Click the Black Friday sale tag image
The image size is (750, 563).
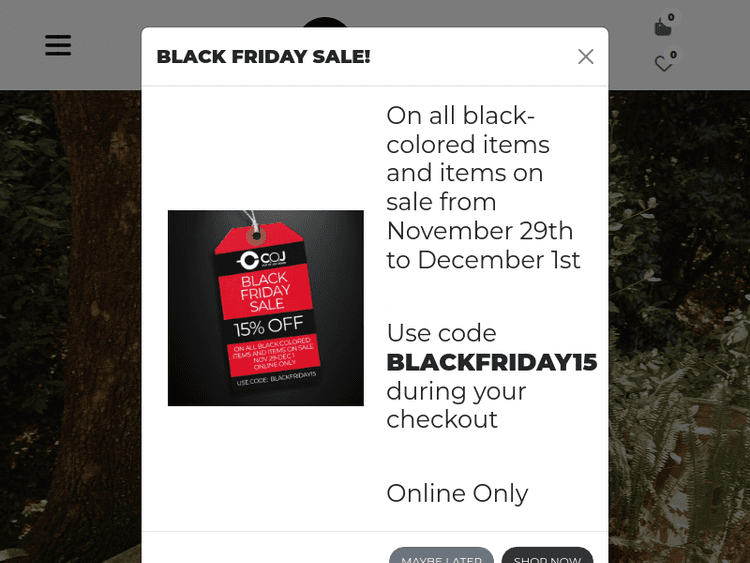point(266,308)
